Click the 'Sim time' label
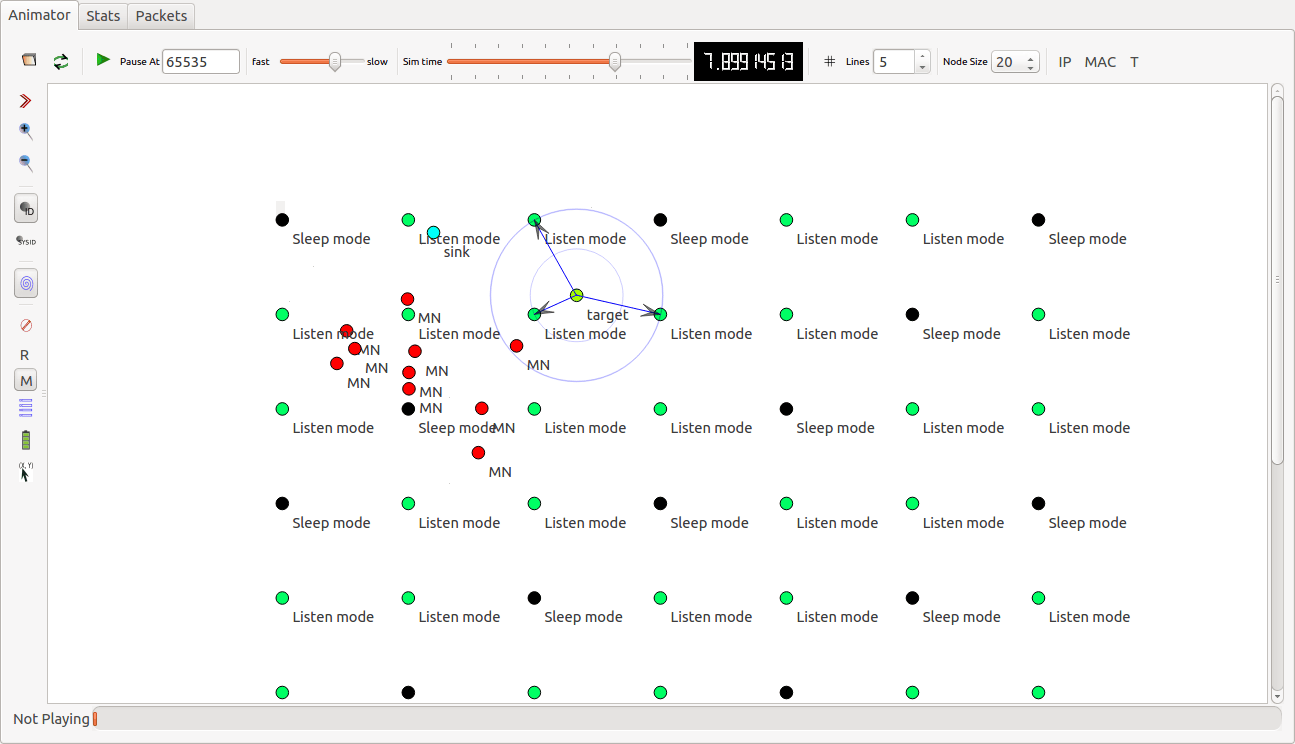This screenshot has width=1295, height=744. [422, 62]
